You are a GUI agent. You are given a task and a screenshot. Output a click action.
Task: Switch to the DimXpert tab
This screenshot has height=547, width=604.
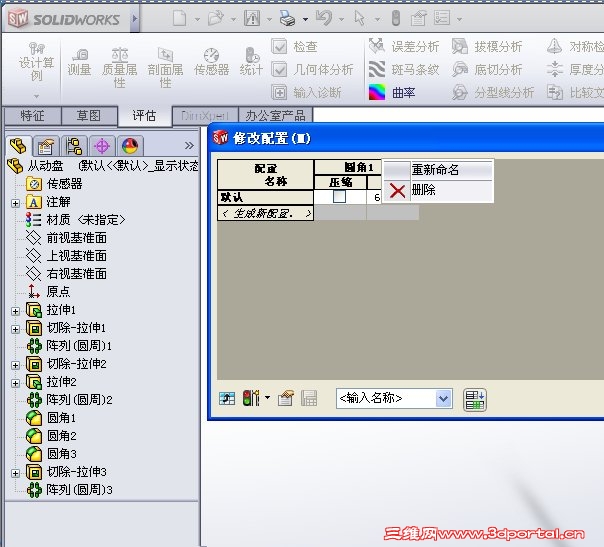[x=205, y=116]
